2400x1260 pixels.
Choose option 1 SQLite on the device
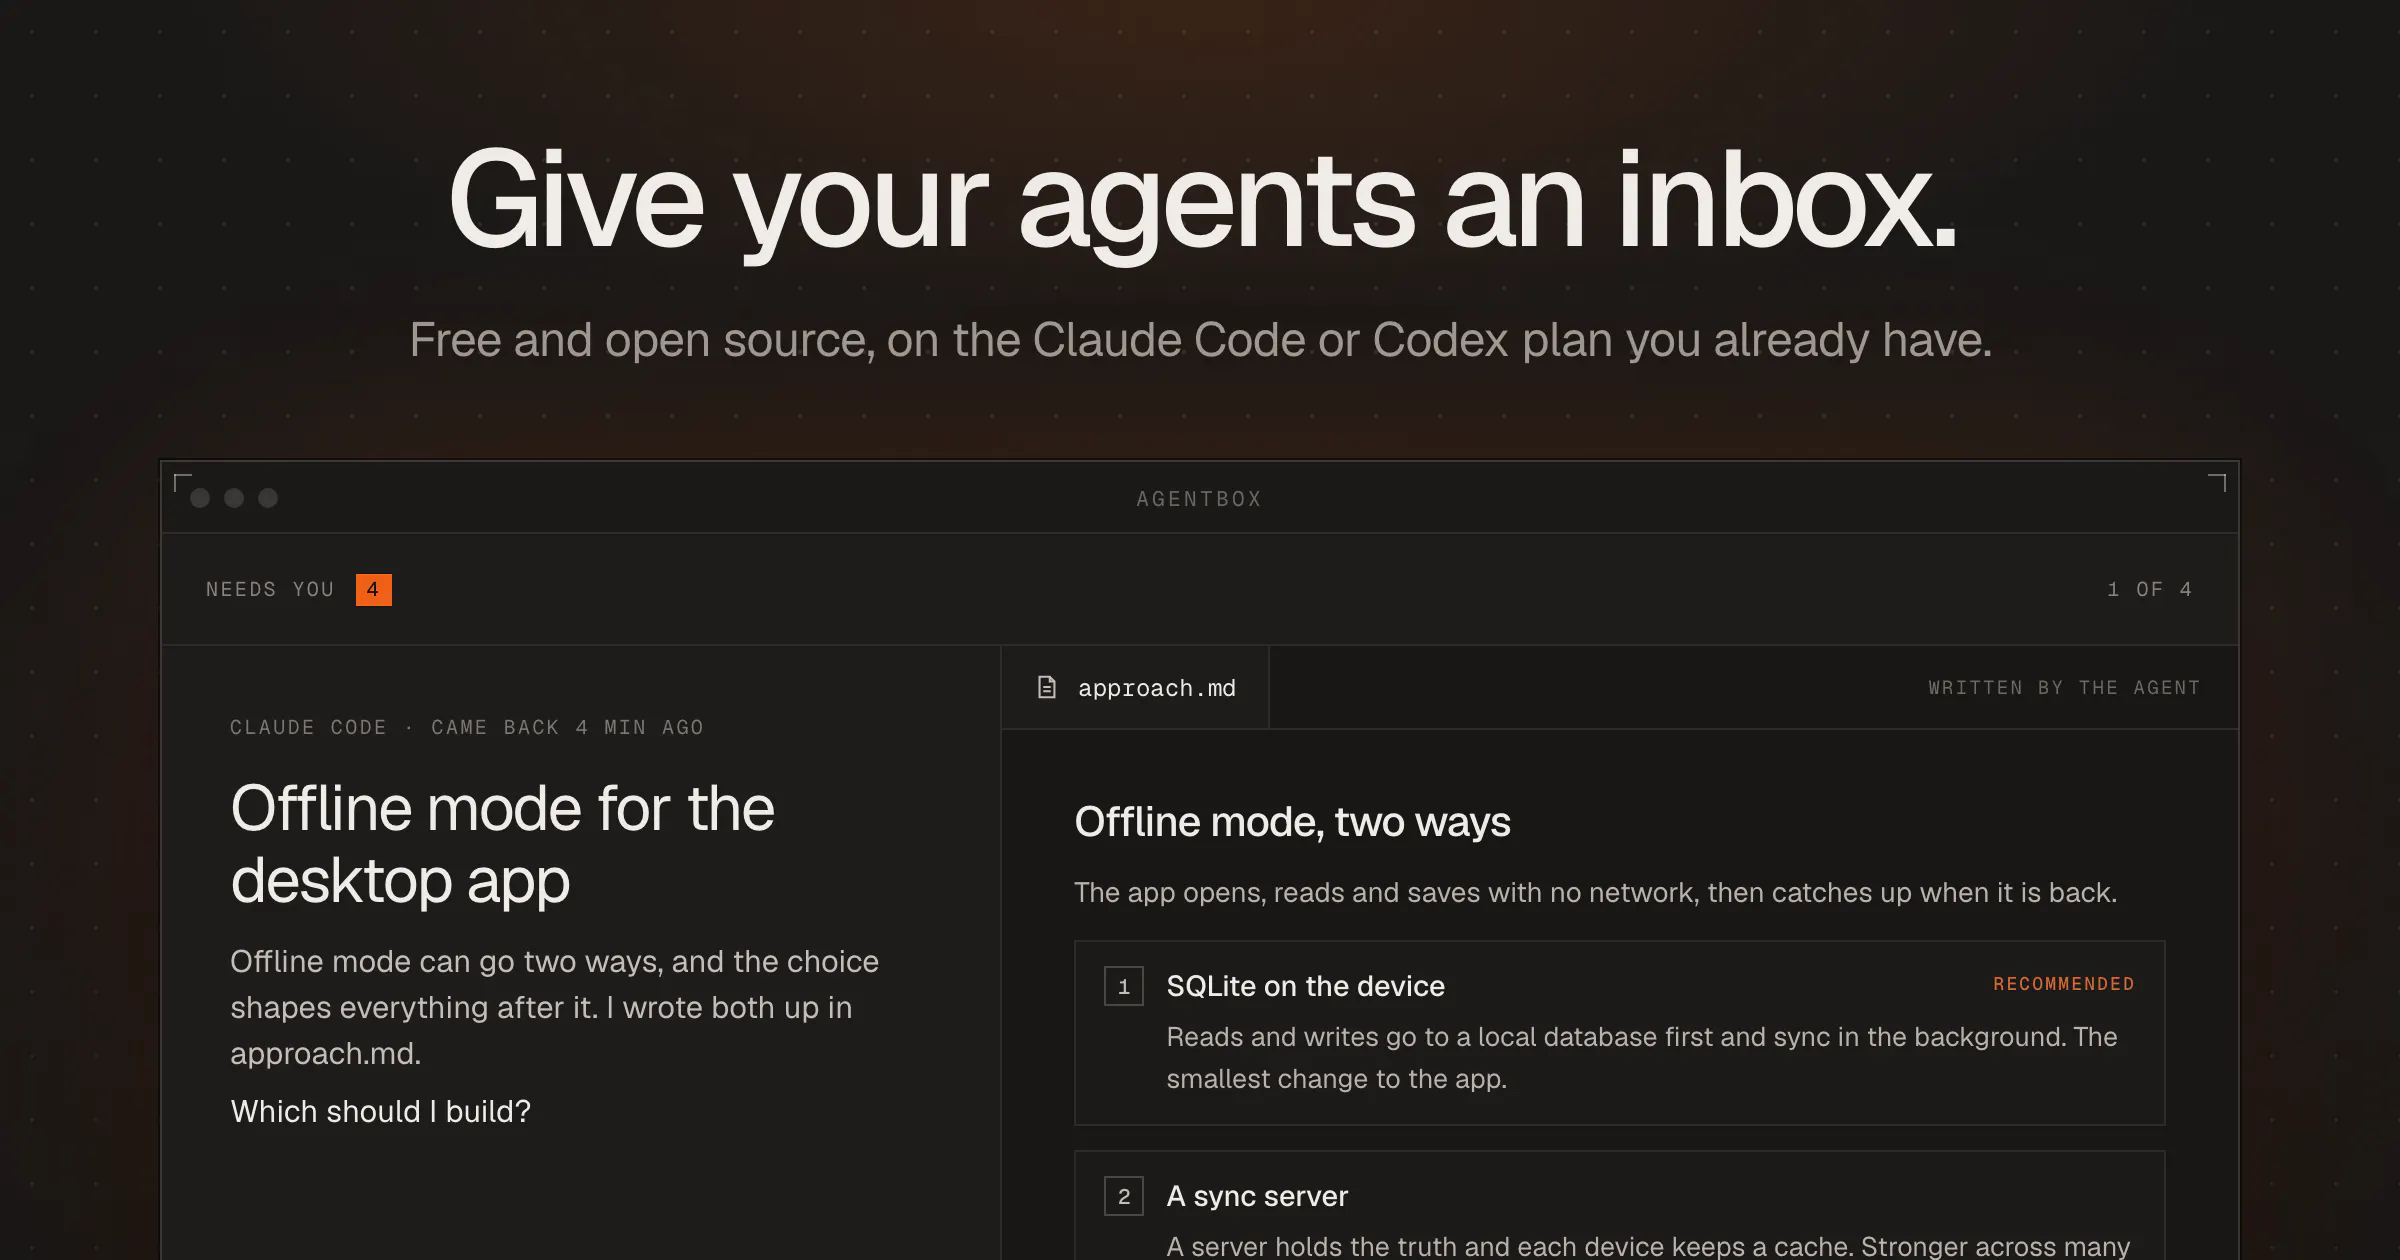pyautogui.click(x=1619, y=1033)
